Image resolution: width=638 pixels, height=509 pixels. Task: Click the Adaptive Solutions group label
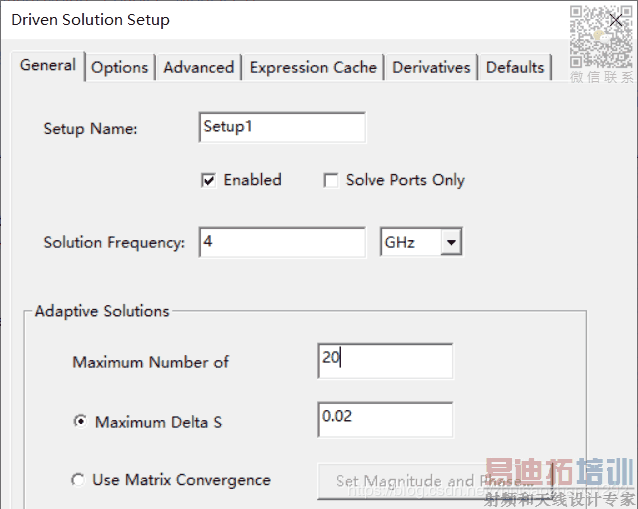coord(102,311)
